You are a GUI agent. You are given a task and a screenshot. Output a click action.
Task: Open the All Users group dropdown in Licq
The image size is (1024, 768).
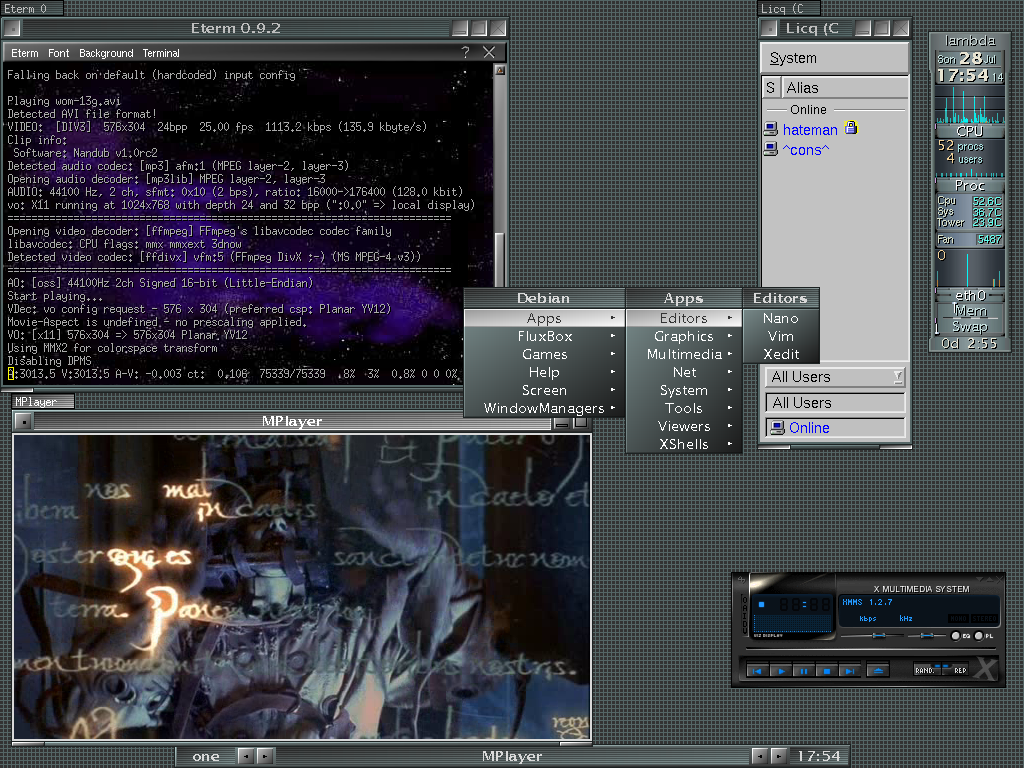coord(835,377)
